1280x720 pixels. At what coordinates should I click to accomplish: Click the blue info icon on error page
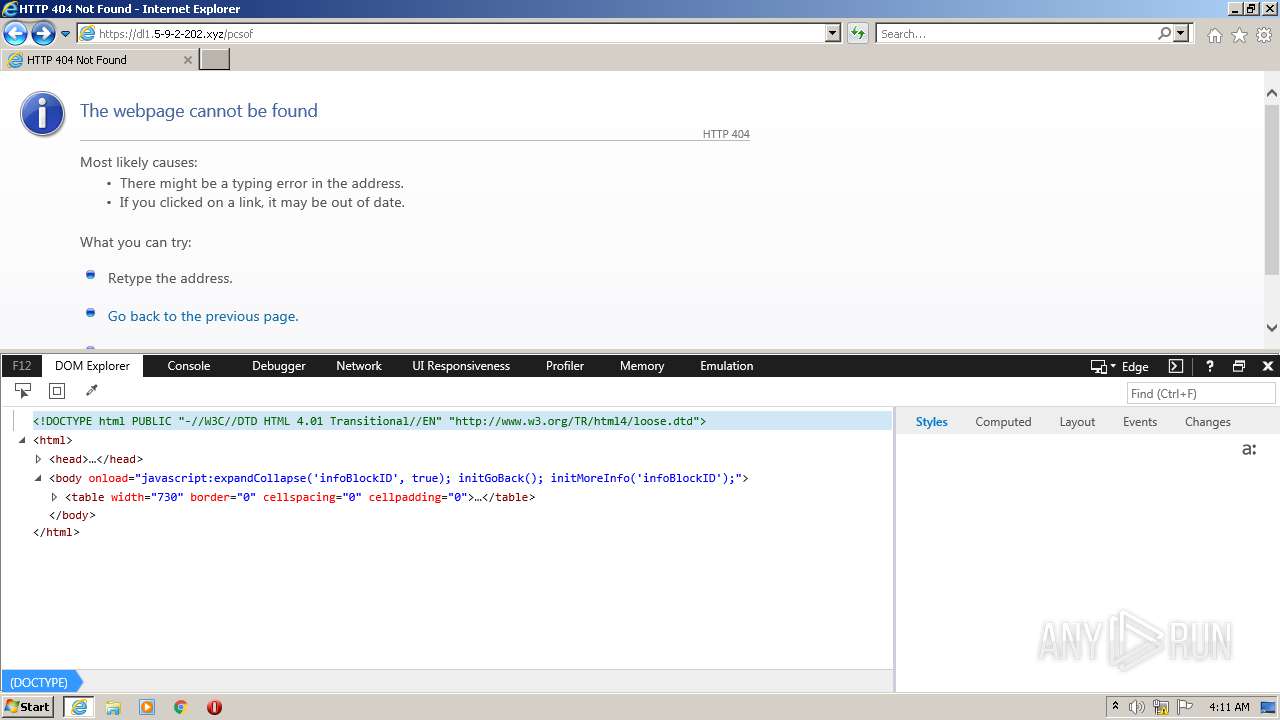pos(42,114)
